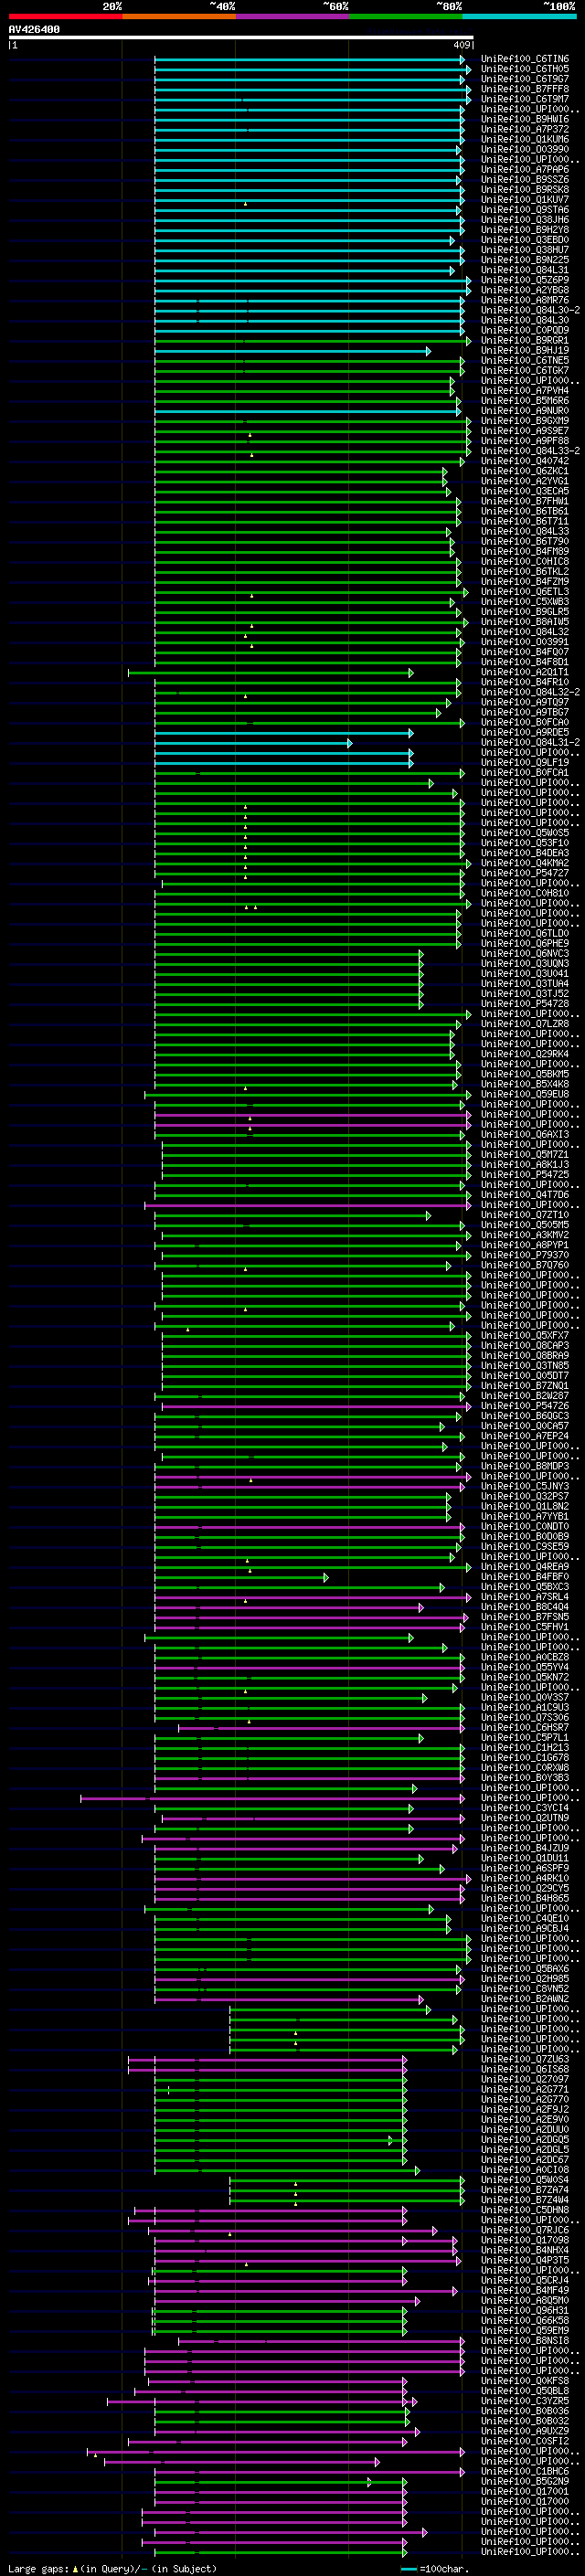The height and width of the screenshot is (2576, 585).
Task: Select the UniRef100_Q3TUA4 label
Action: point(525,984)
